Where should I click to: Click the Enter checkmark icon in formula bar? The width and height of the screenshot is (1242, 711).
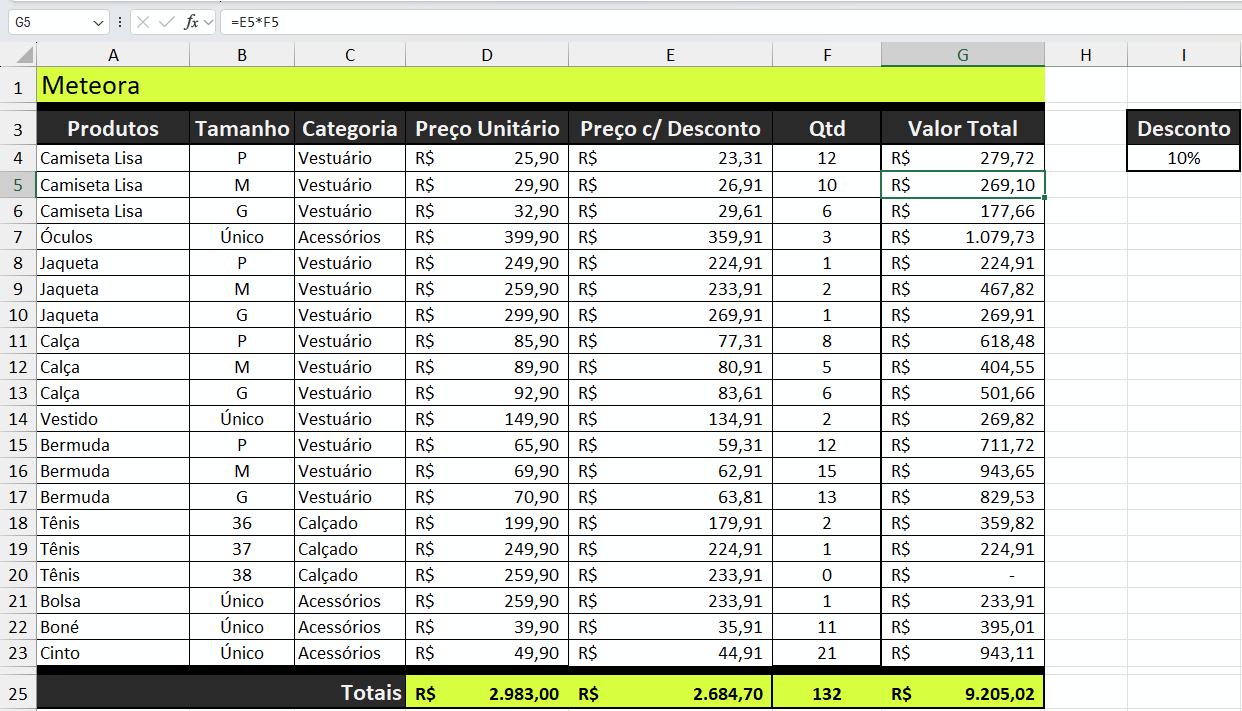(x=167, y=21)
